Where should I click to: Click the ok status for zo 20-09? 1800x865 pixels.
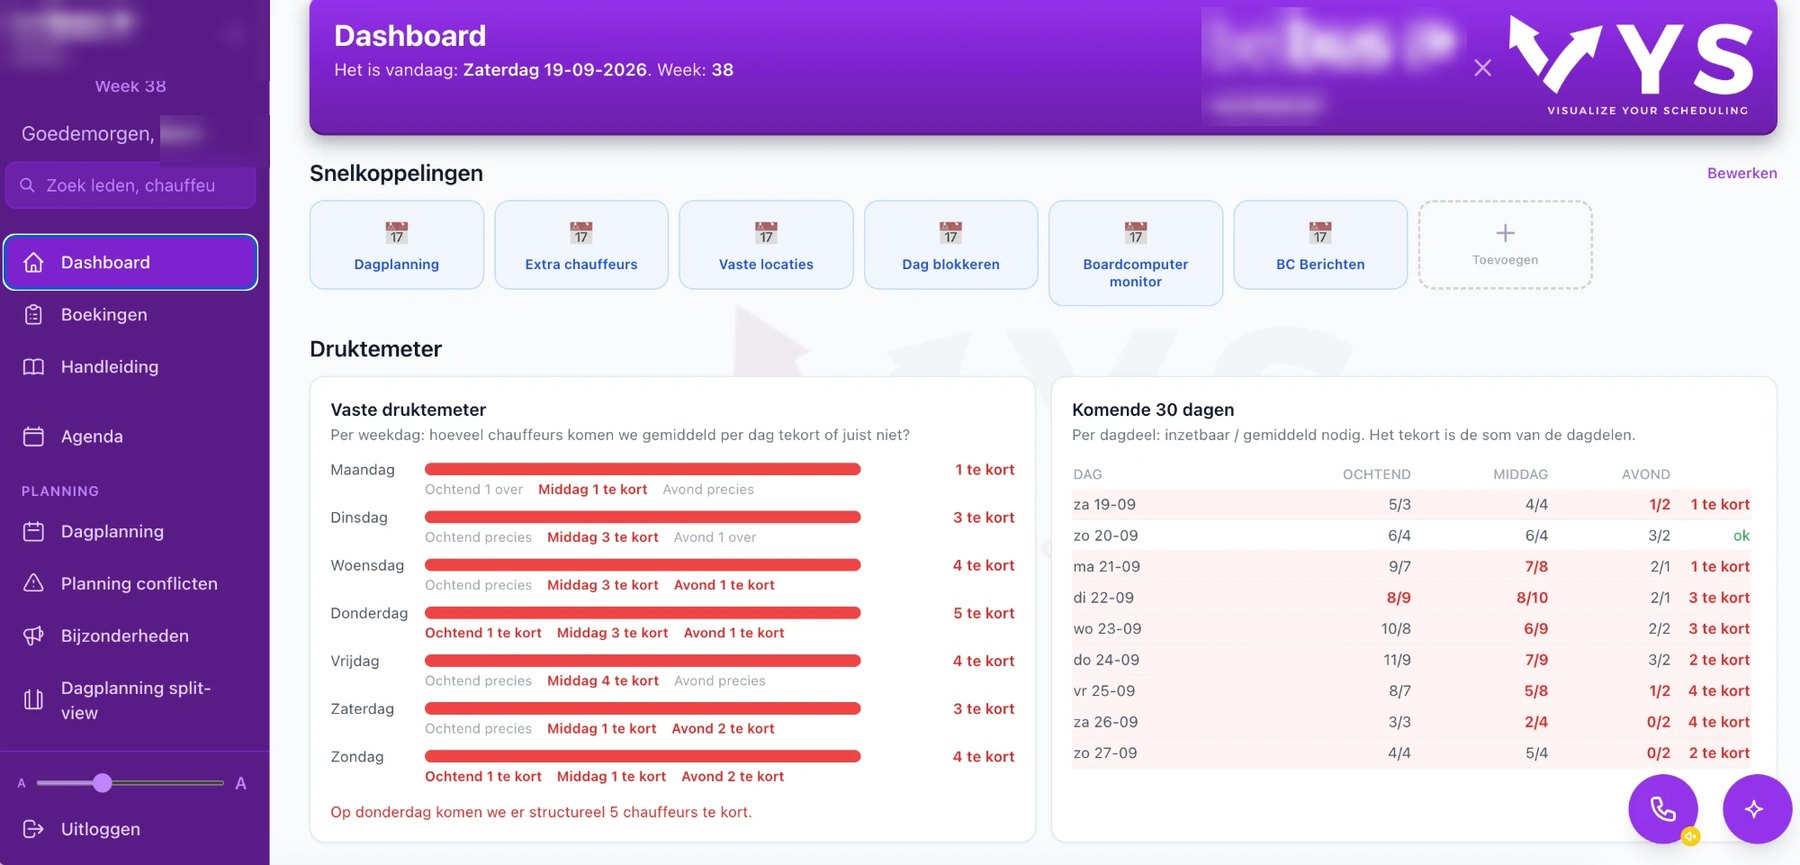pos(1741,536)
